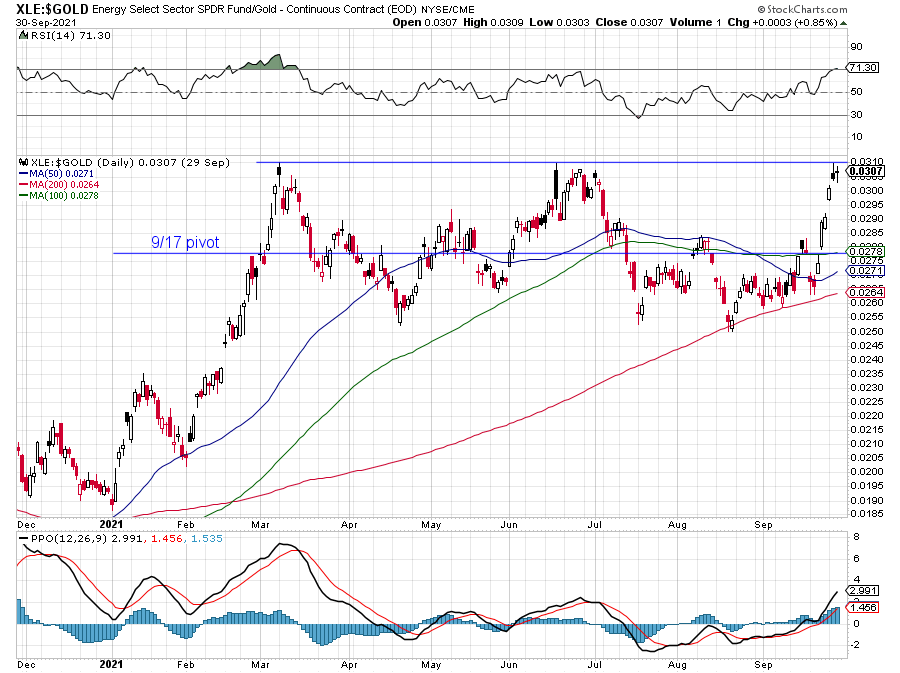
Task: Click the 30 level on RSI axis
Action: click(856, 115)
